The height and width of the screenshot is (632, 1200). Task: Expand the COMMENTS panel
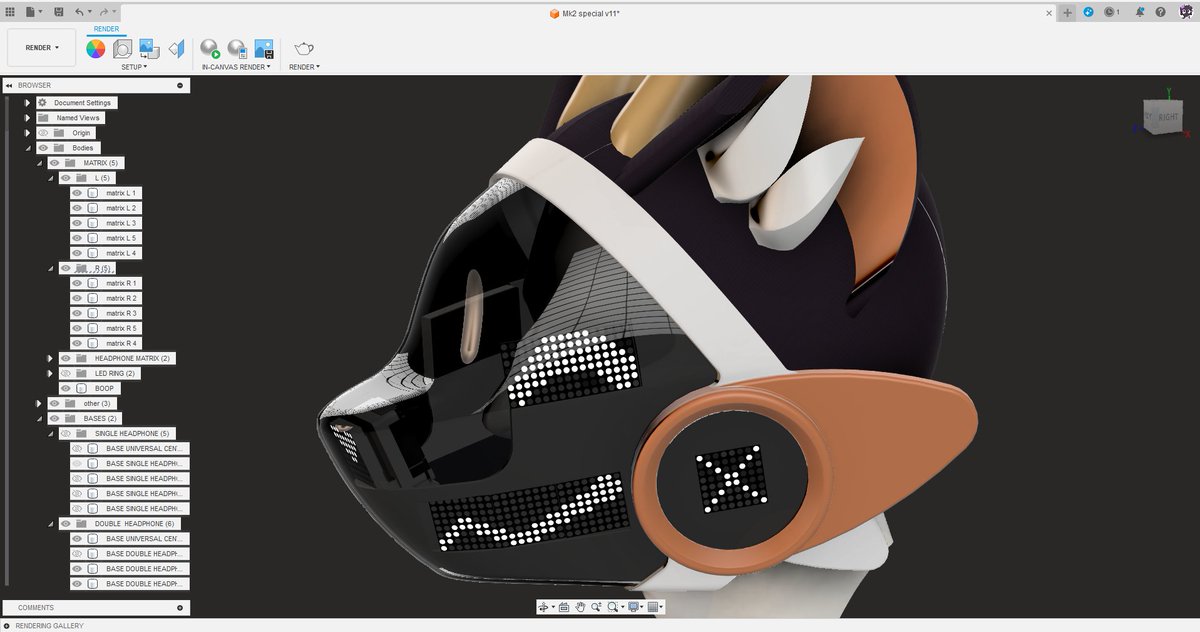(180, 607)
